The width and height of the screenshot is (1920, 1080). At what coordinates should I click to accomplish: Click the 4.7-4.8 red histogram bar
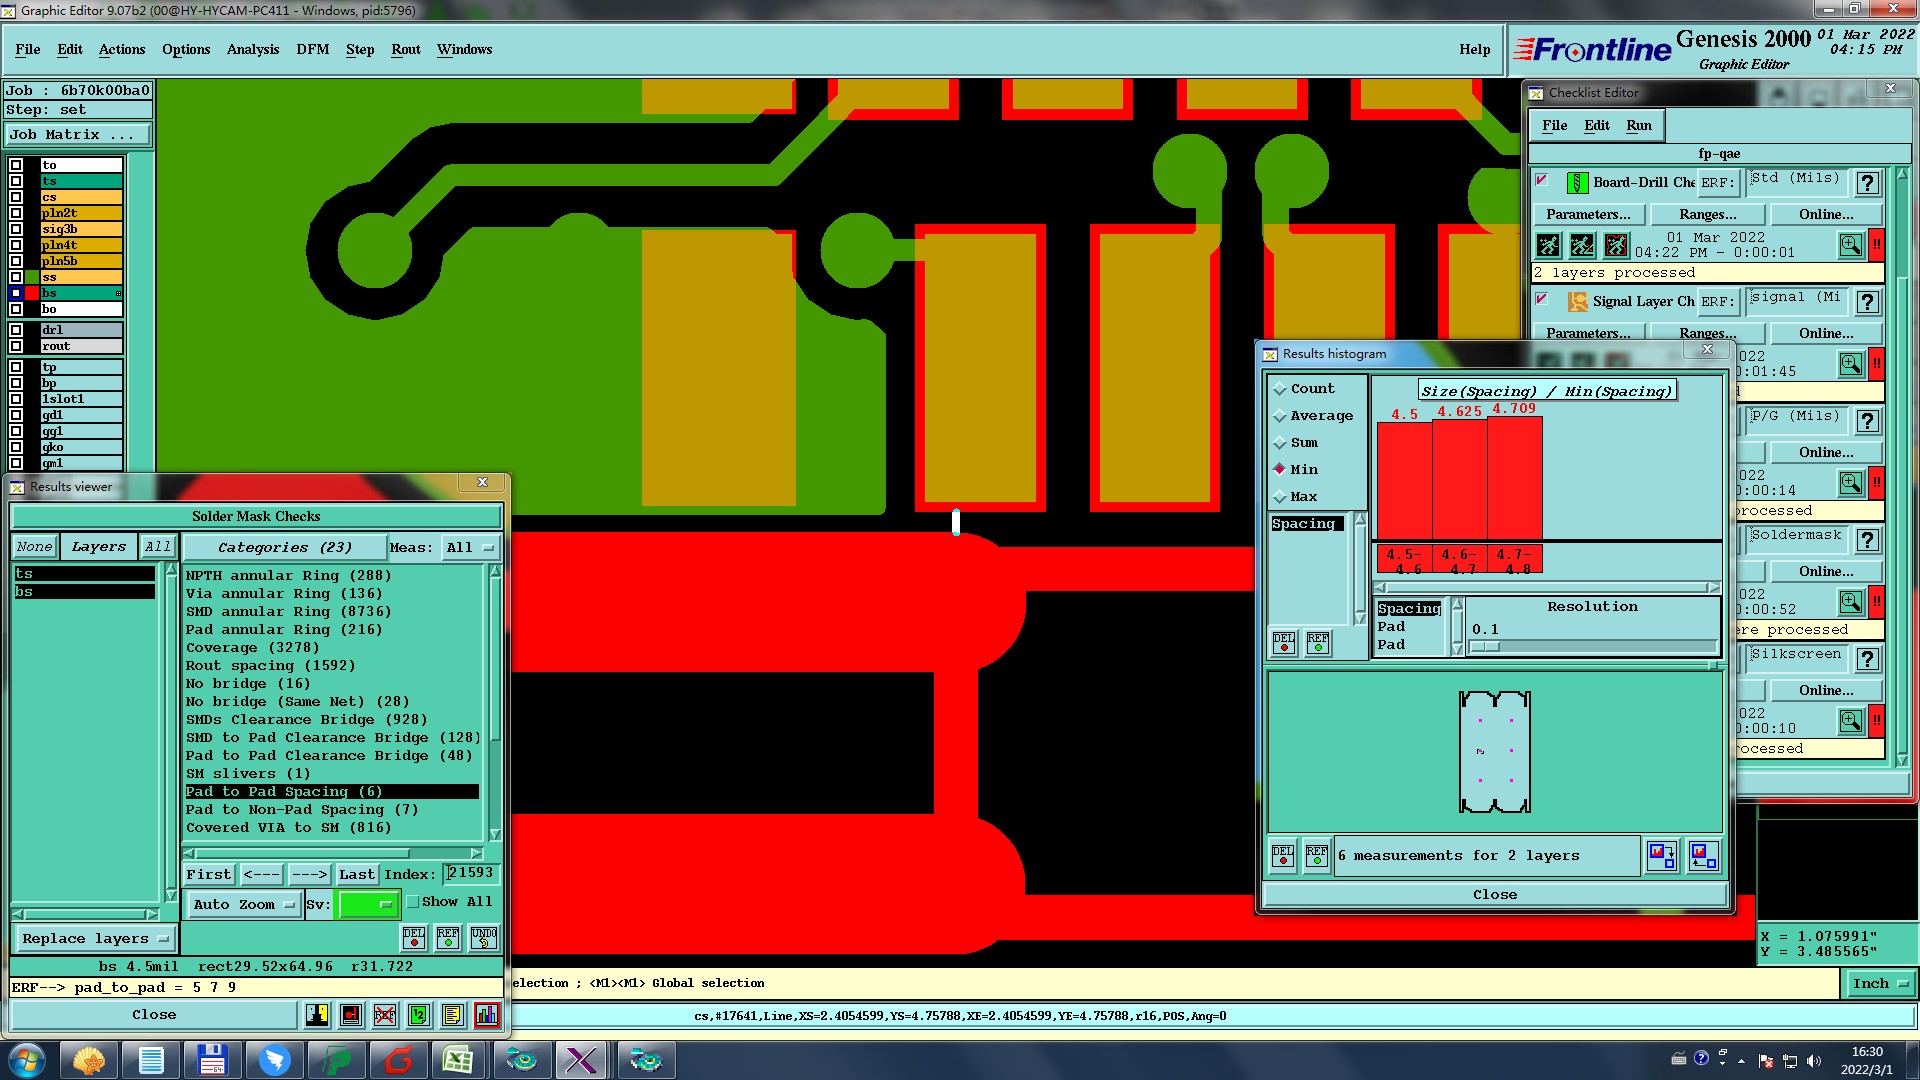(x=1514, y=479)
